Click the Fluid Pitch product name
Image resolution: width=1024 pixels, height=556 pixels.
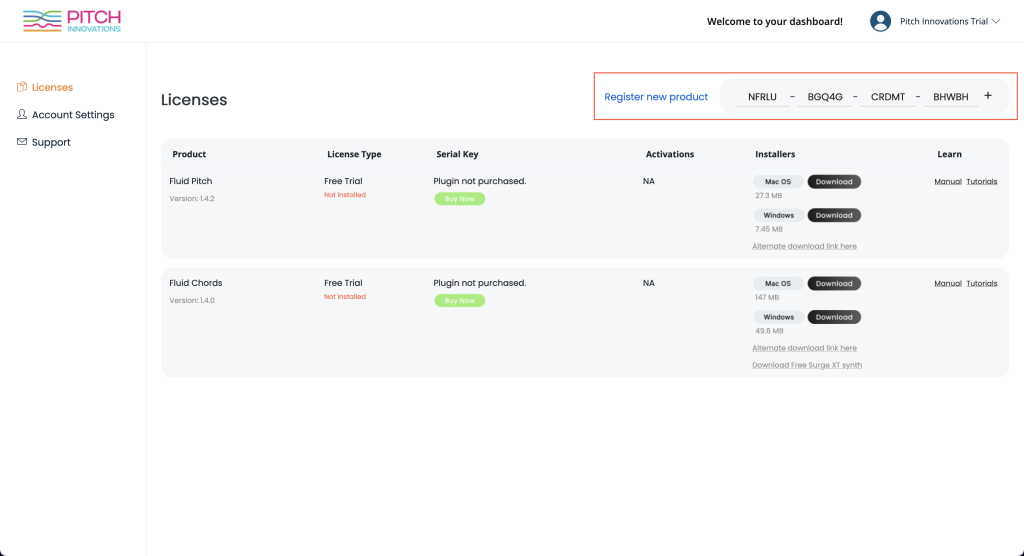191,181
